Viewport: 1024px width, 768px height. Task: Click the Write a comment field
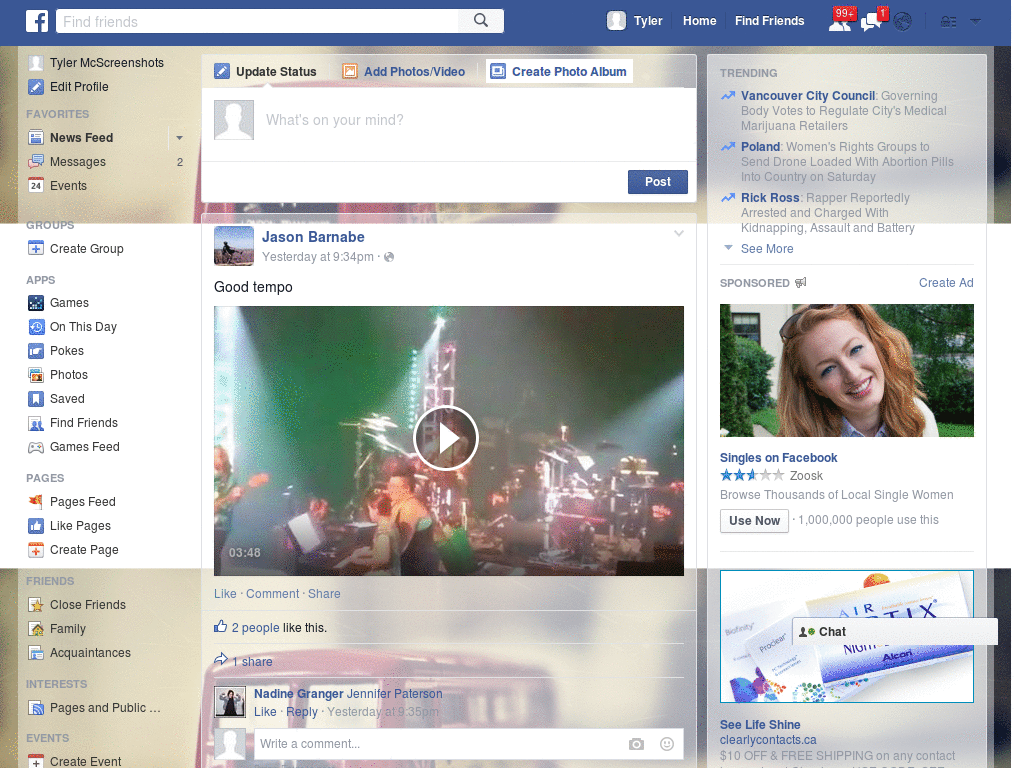coord(438,744)
